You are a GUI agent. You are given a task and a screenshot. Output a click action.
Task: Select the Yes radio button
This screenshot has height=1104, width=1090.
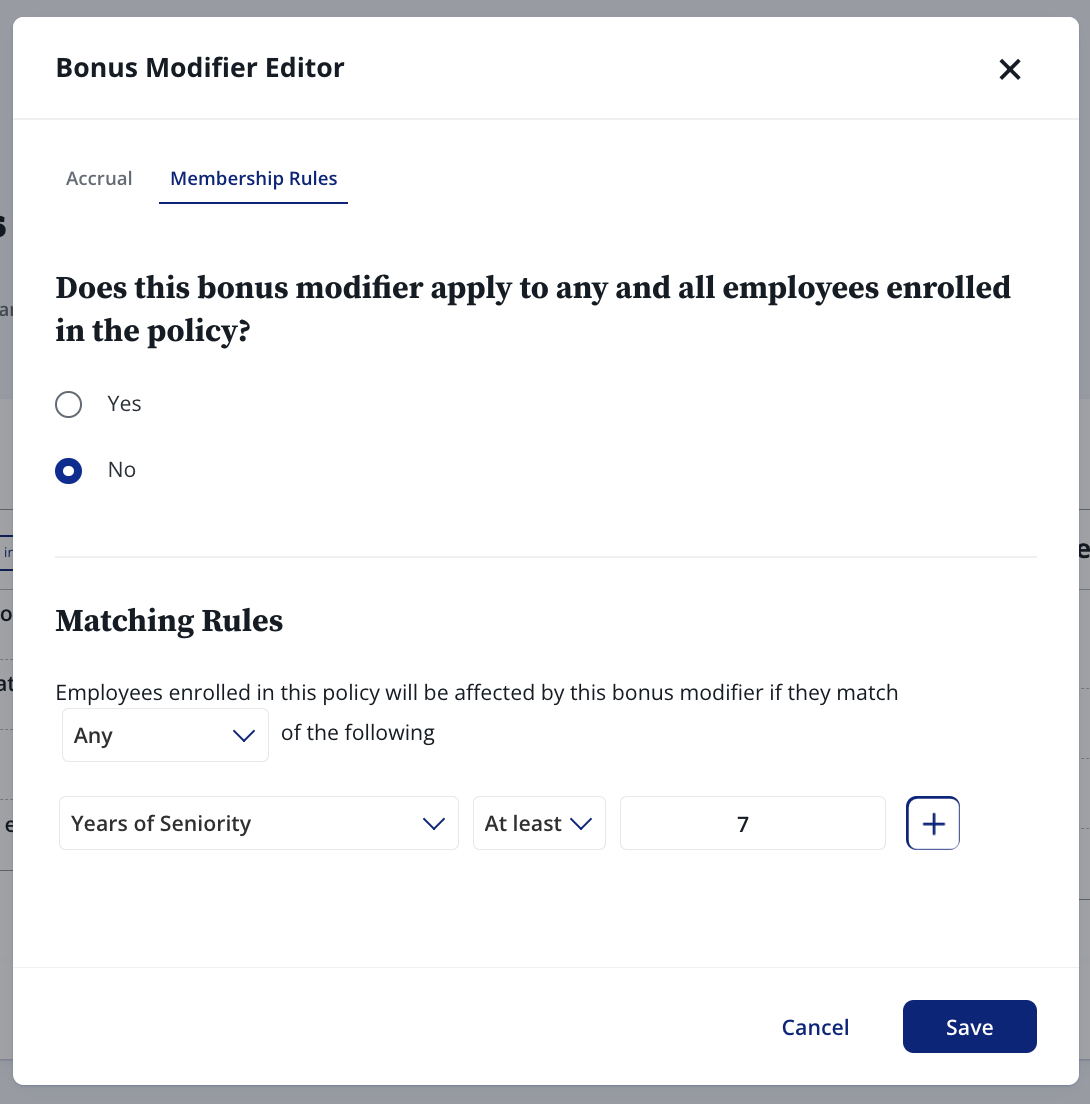pyautogui.click(x=68, y=404)
